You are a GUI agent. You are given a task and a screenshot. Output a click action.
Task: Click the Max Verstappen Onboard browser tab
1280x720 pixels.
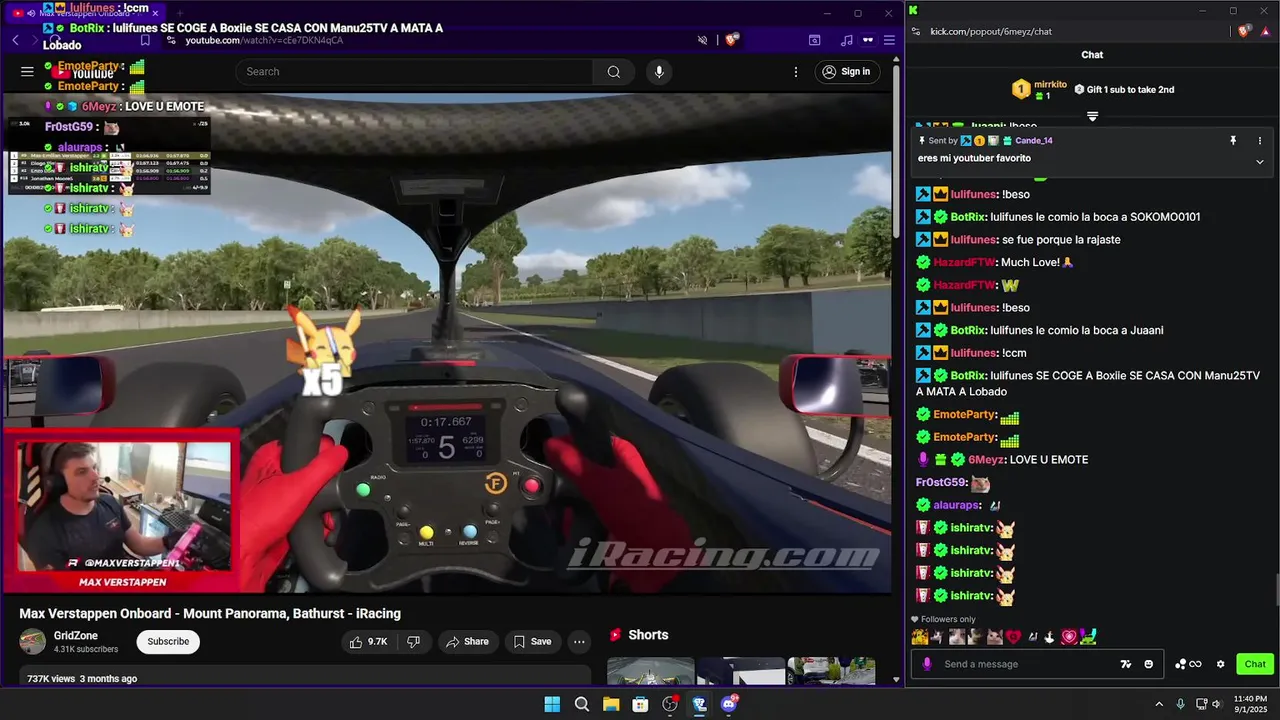coord(86,13)
